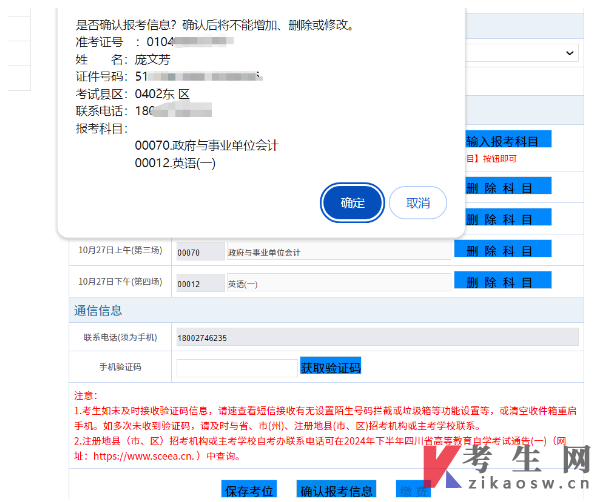
Task: Click the 获取验证码 button
Action: 331,367
